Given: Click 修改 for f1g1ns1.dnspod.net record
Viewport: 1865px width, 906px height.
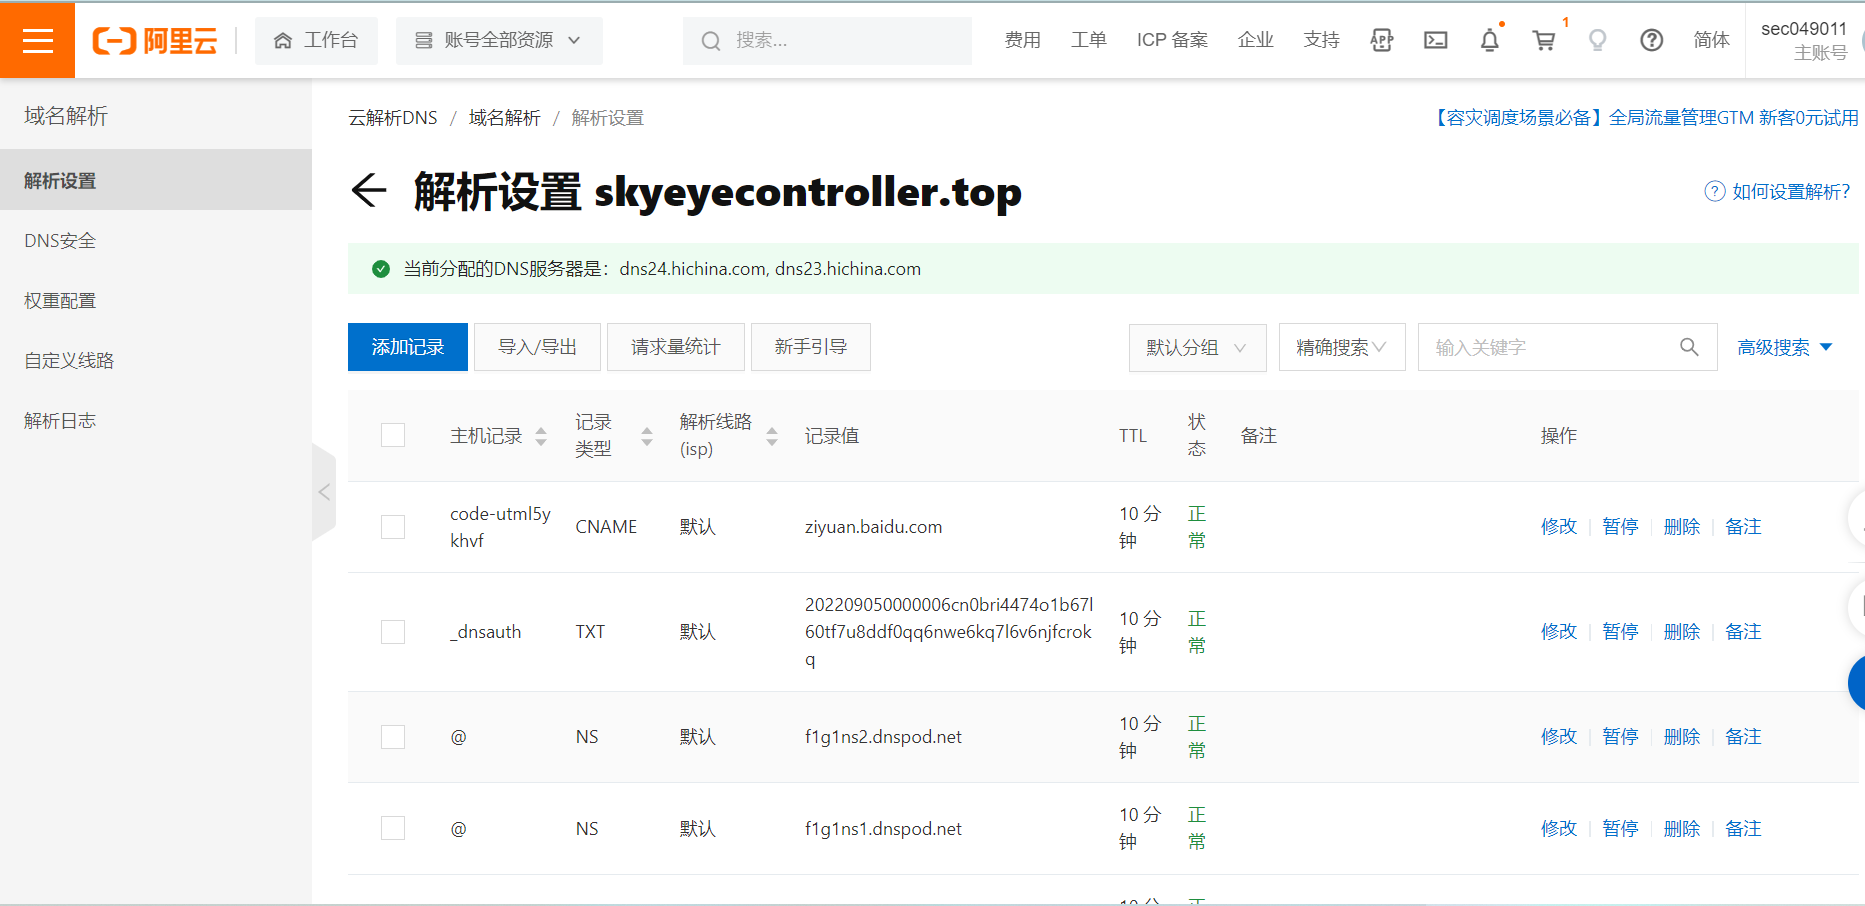Looking at the screenshot, I should pyautogui.click(x=1559, y=829).
